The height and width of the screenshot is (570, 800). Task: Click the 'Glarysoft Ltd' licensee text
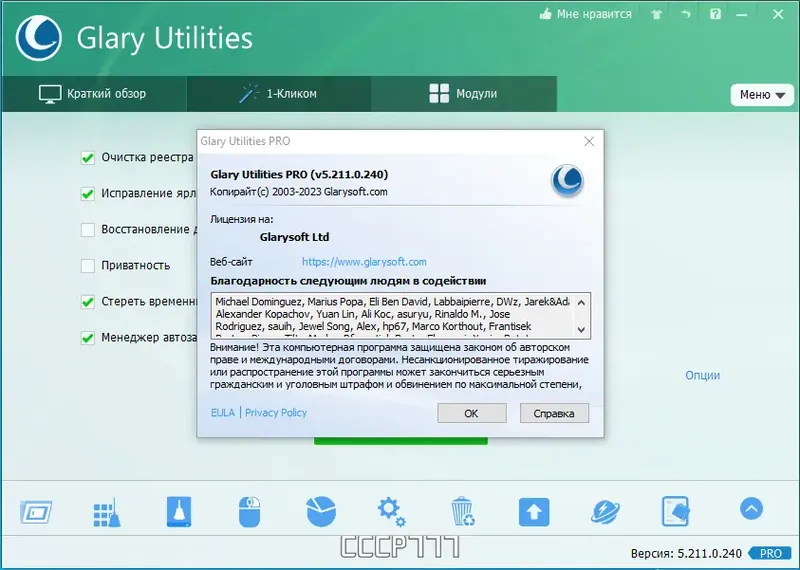tap(294, 237)
